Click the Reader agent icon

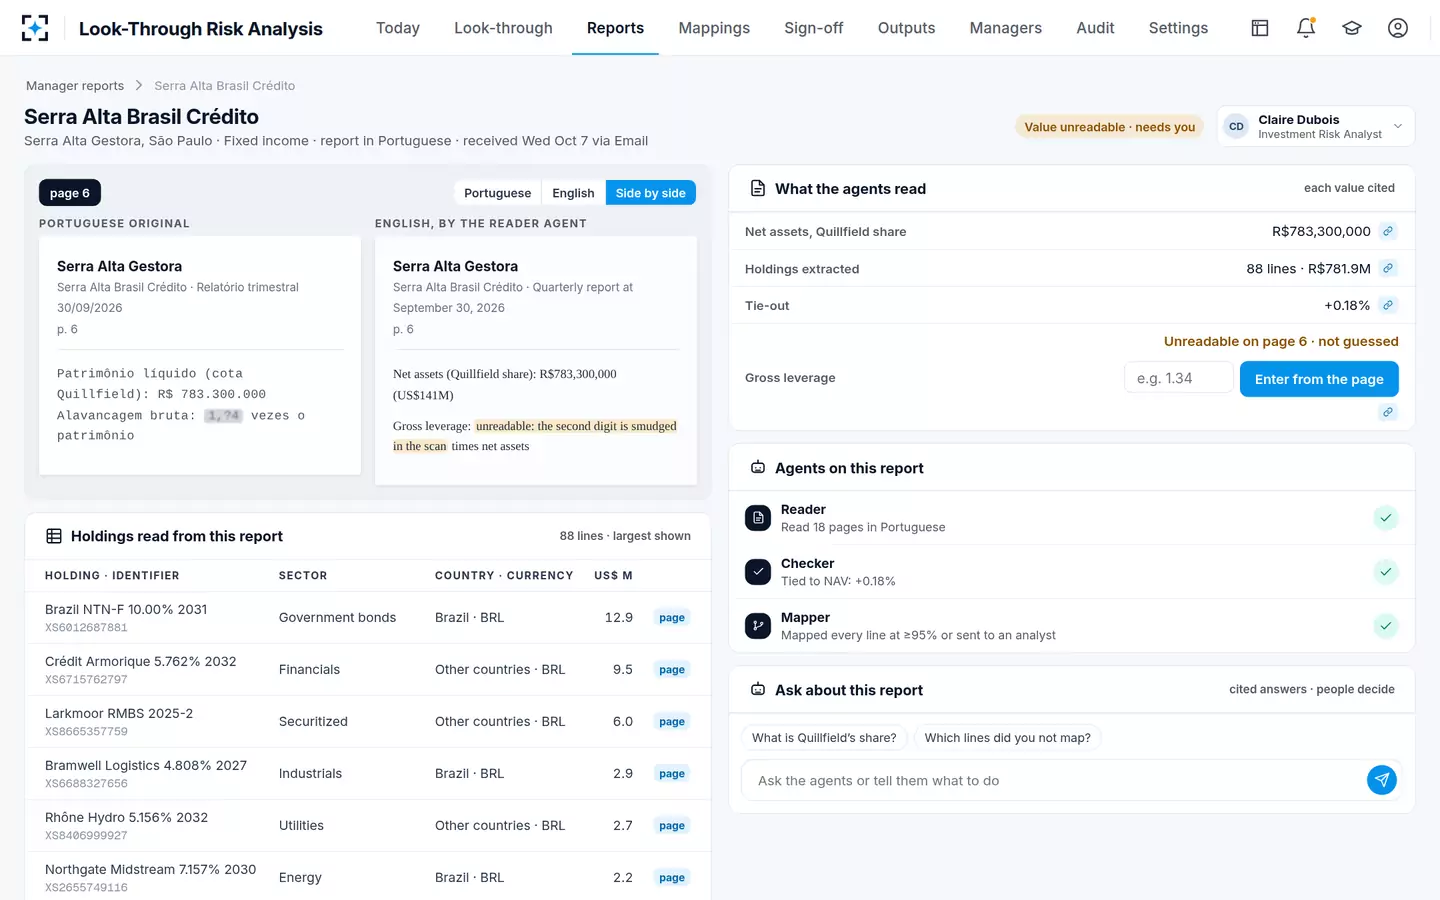(x=758, y=518)
